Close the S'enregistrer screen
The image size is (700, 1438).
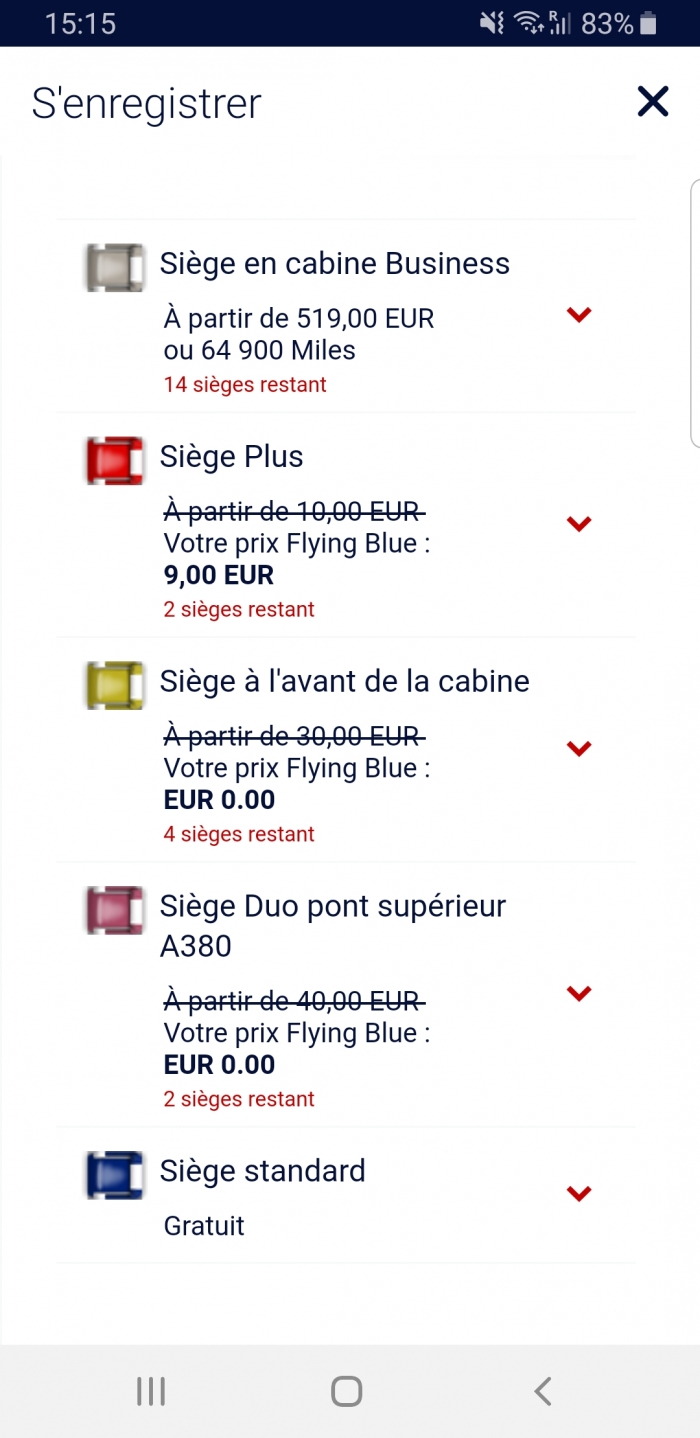coord(652,101)
